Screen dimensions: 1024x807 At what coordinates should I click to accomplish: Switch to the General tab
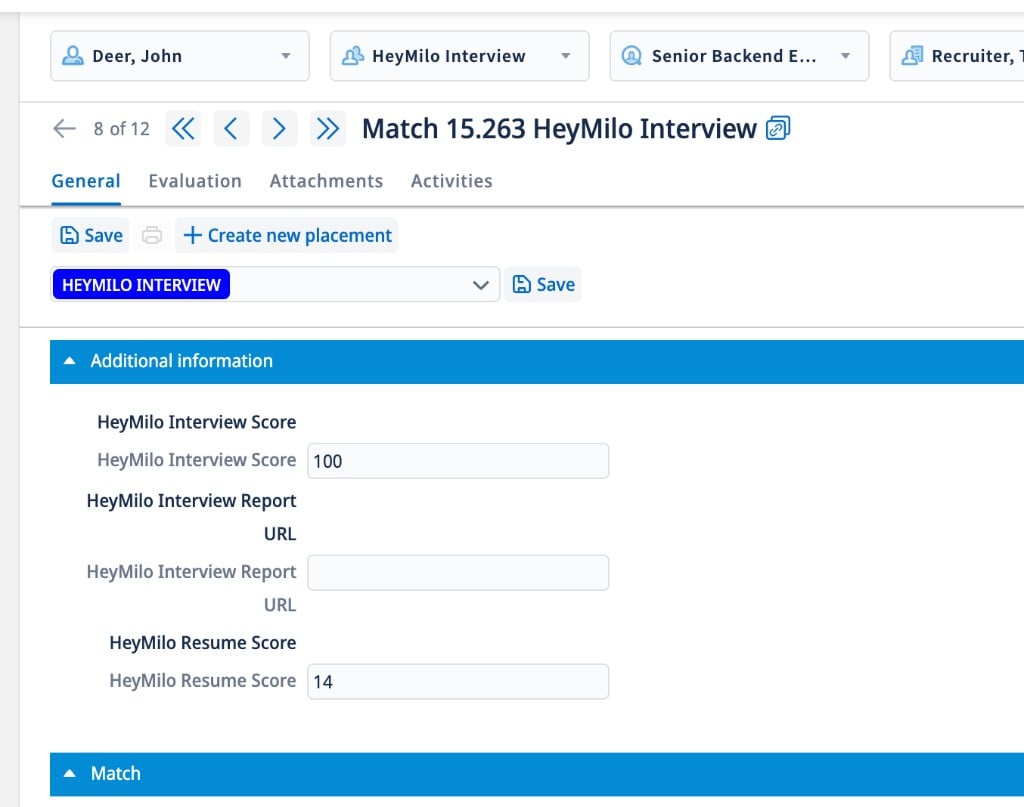coord(86,181)
